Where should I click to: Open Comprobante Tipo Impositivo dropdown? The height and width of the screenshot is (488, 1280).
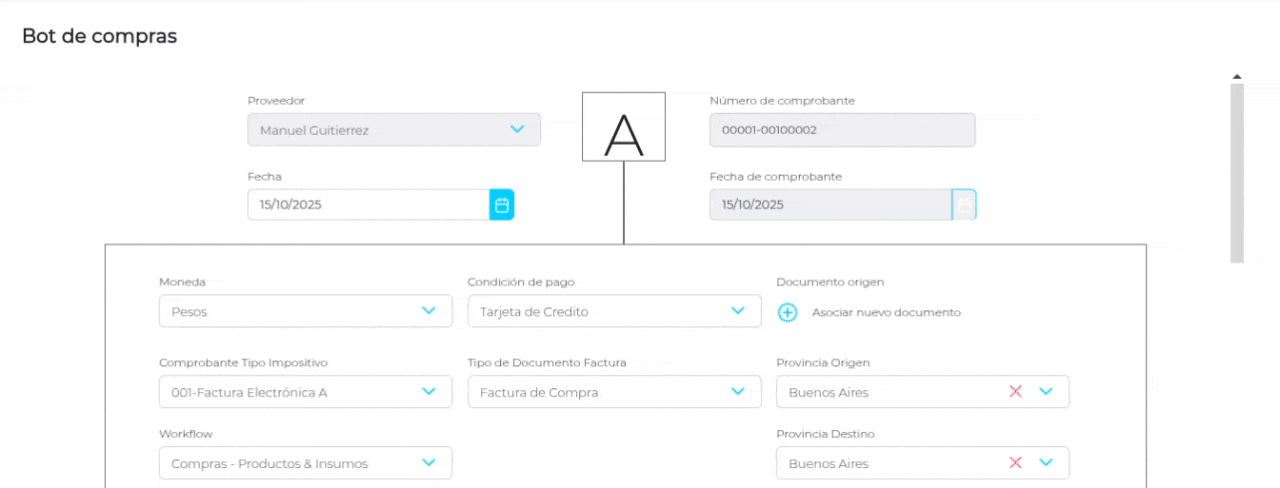point(429,392)
